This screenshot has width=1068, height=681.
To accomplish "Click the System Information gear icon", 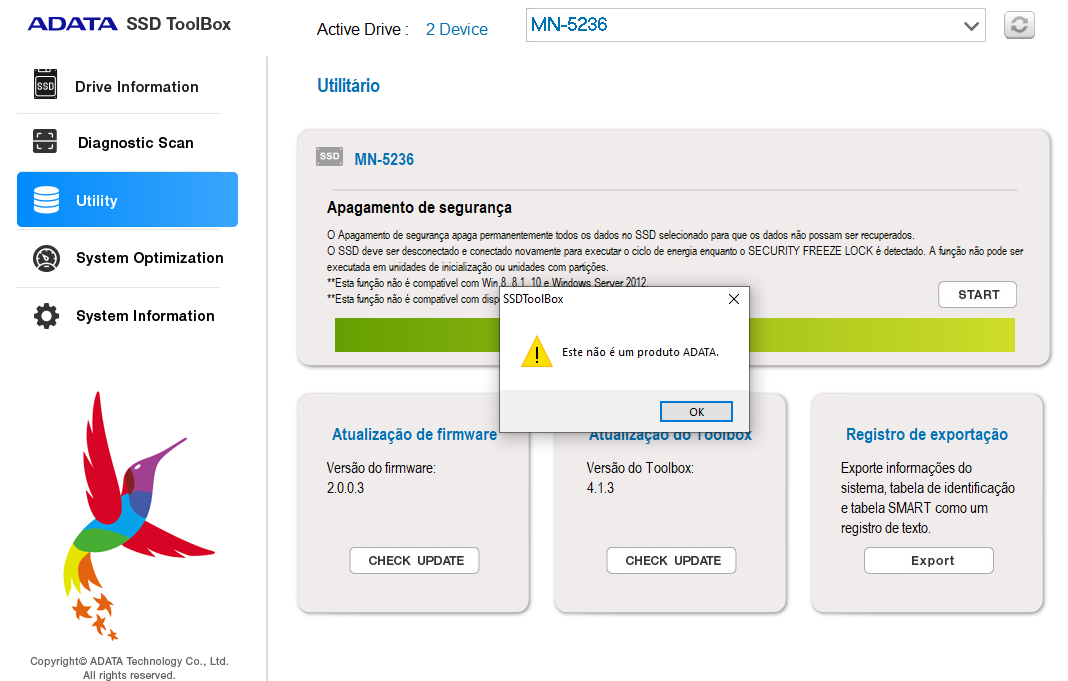I will 46,316.
